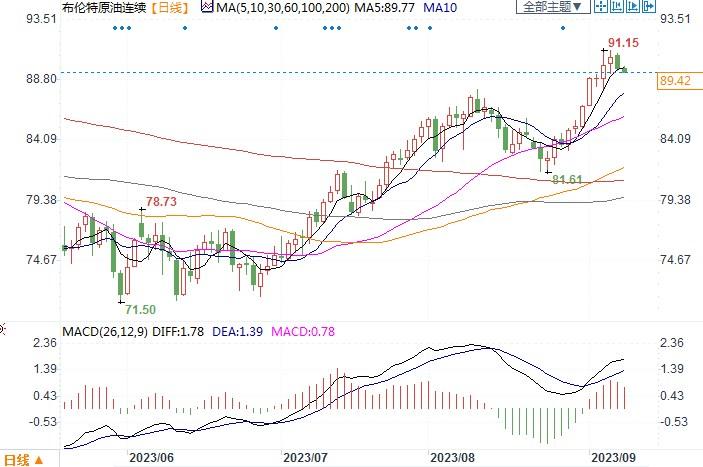Click the small icon left of the MACD label

[3, 328]
